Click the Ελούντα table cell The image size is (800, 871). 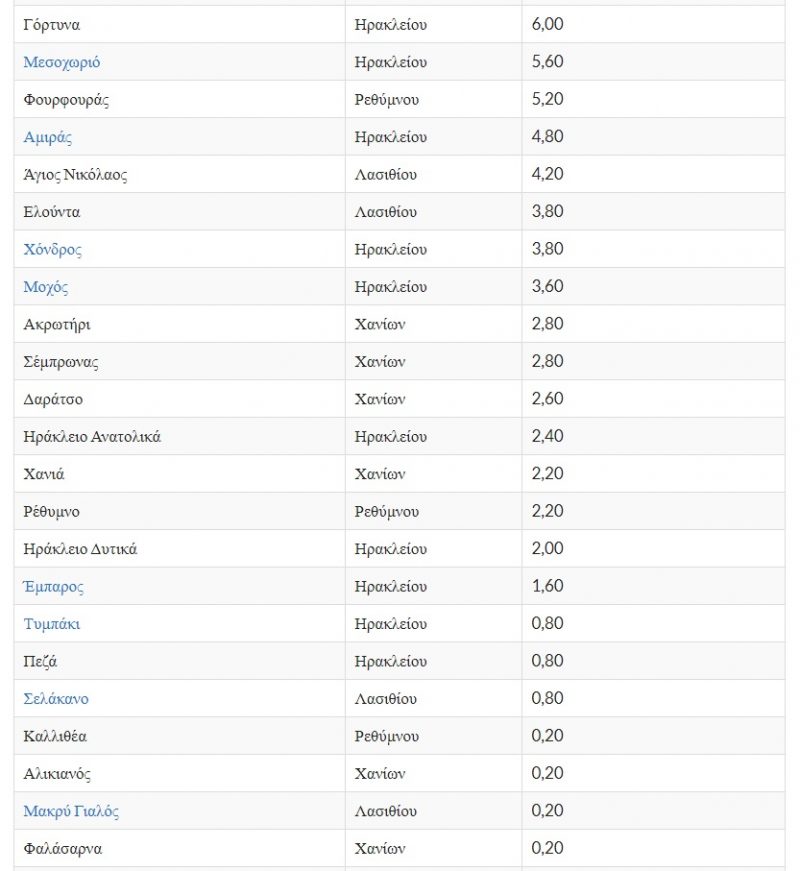coord(52,212)
